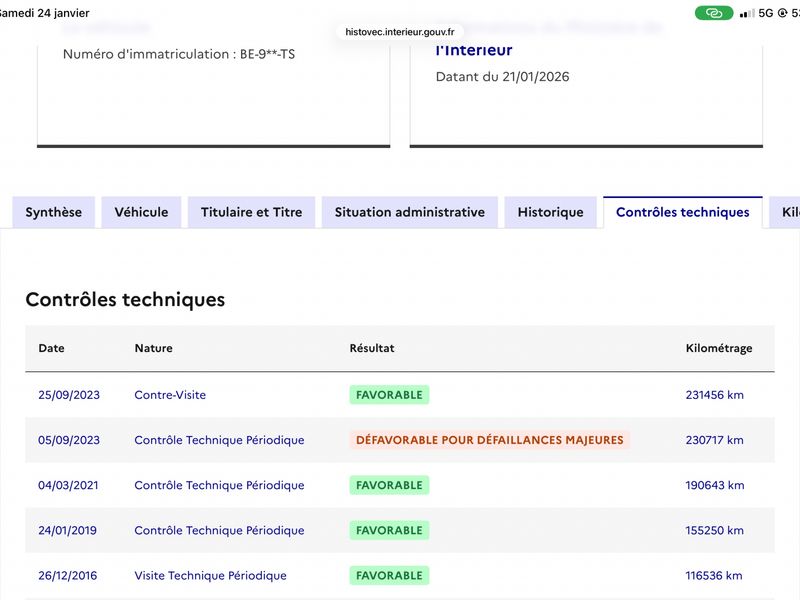Click the Kilométrage column header
The width and height of the screenshot is (800, 600).
[718, 348]
